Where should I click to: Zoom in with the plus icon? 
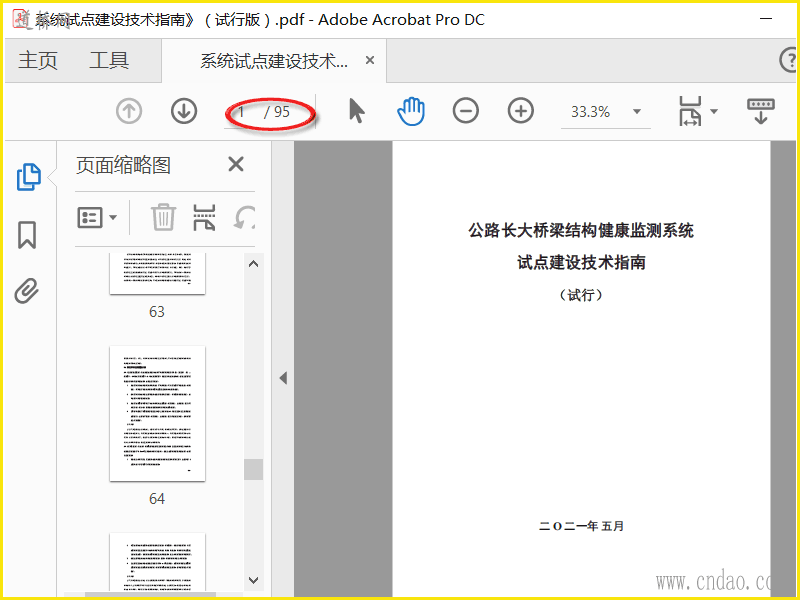coord(520,111)
